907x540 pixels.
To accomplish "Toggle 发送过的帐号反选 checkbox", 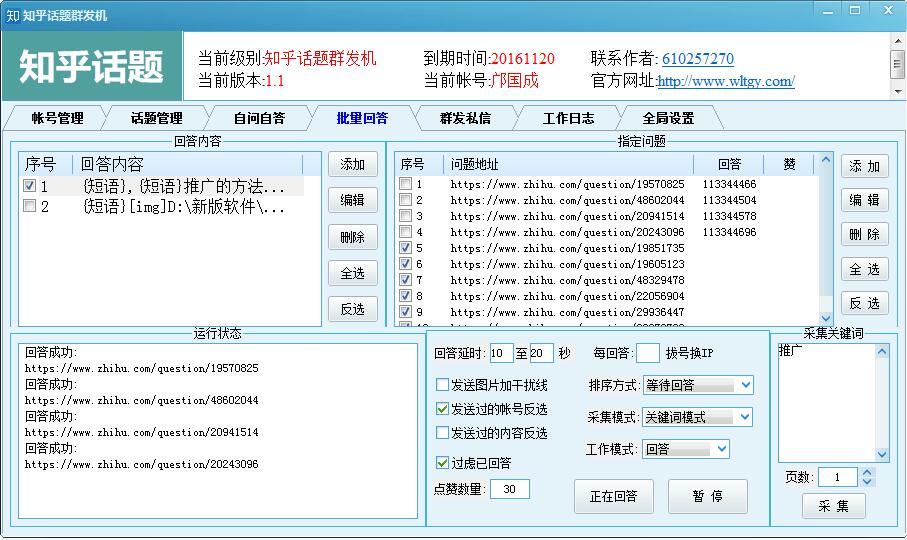I will (443, 409).
